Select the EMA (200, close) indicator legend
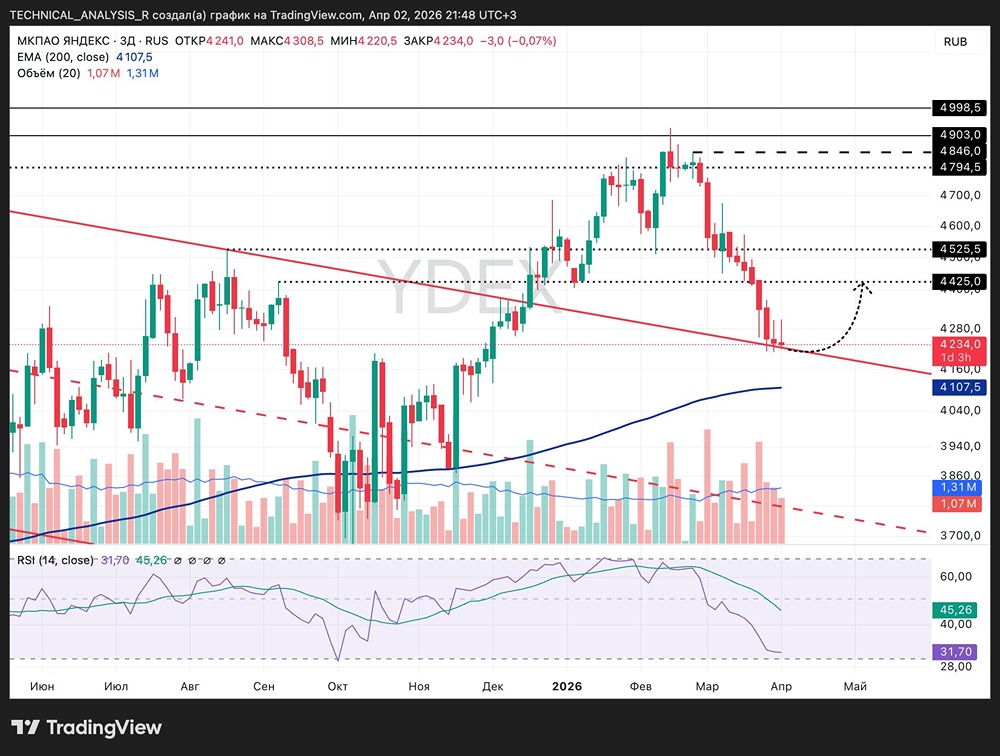Image resolution: width=1000 pixels, height=756 pixels. pos(63,57)
